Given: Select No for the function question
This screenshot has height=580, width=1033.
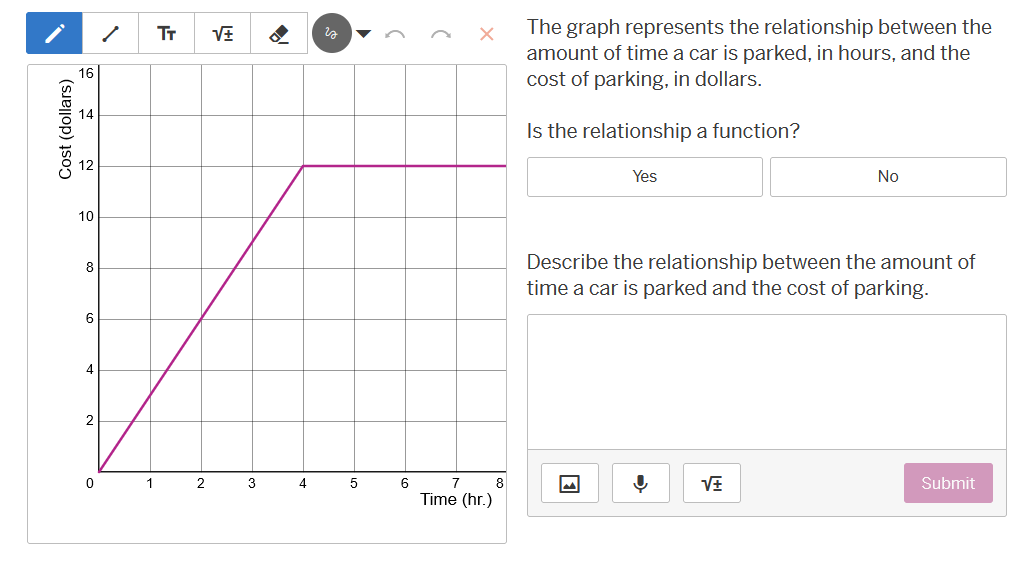Looking at the screenshot, I should 888,176.
